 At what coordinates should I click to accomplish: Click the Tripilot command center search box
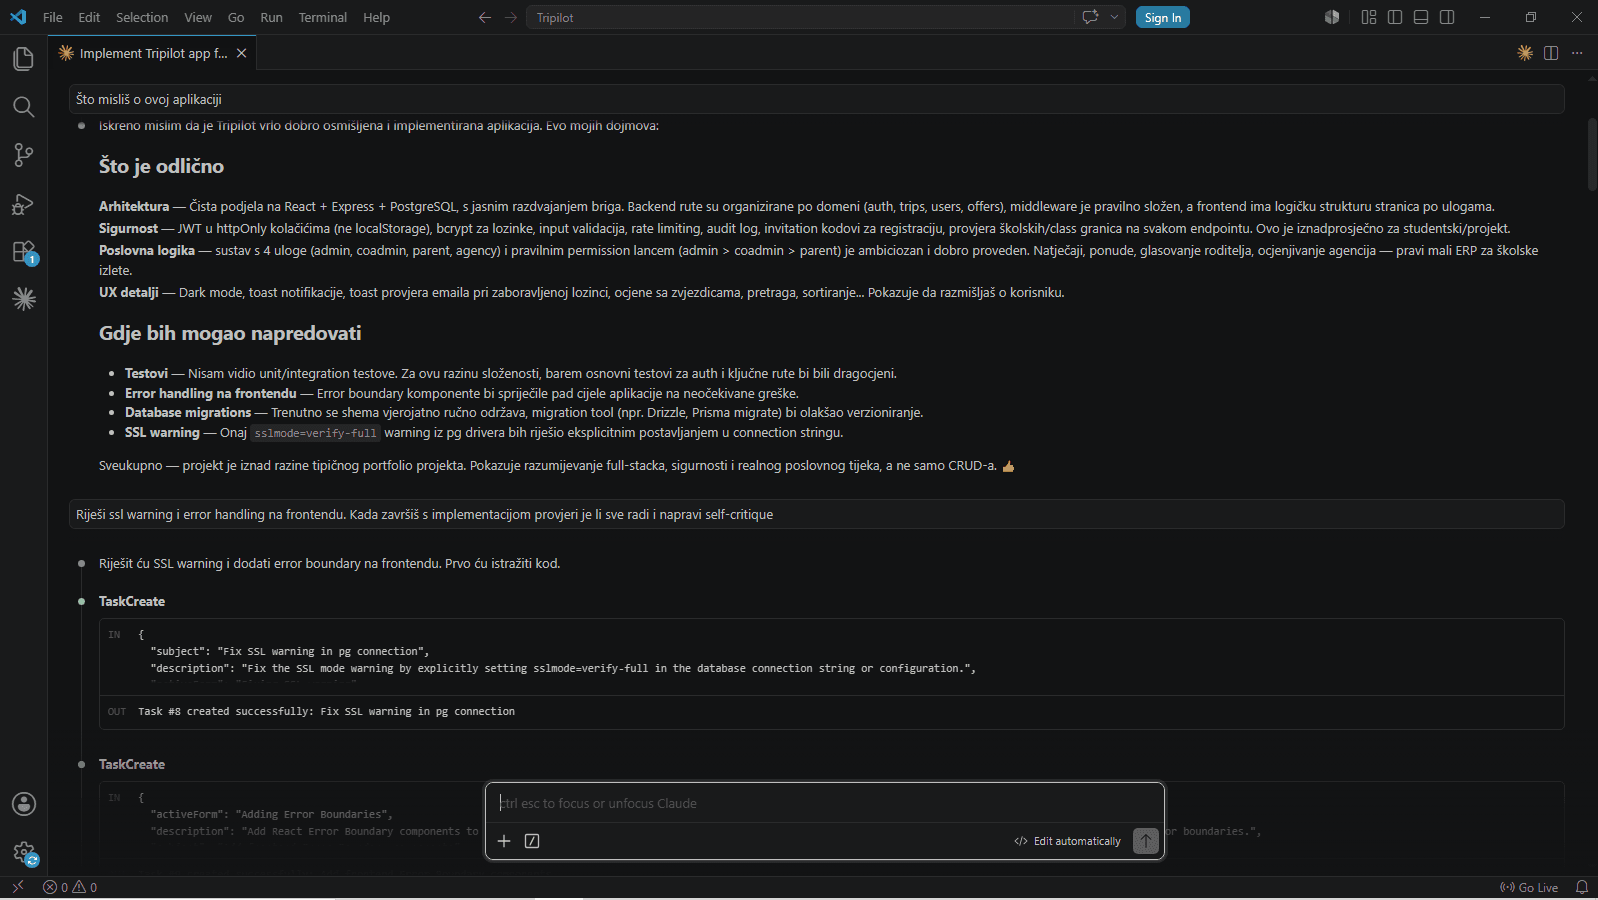click(x=798, y=17)
